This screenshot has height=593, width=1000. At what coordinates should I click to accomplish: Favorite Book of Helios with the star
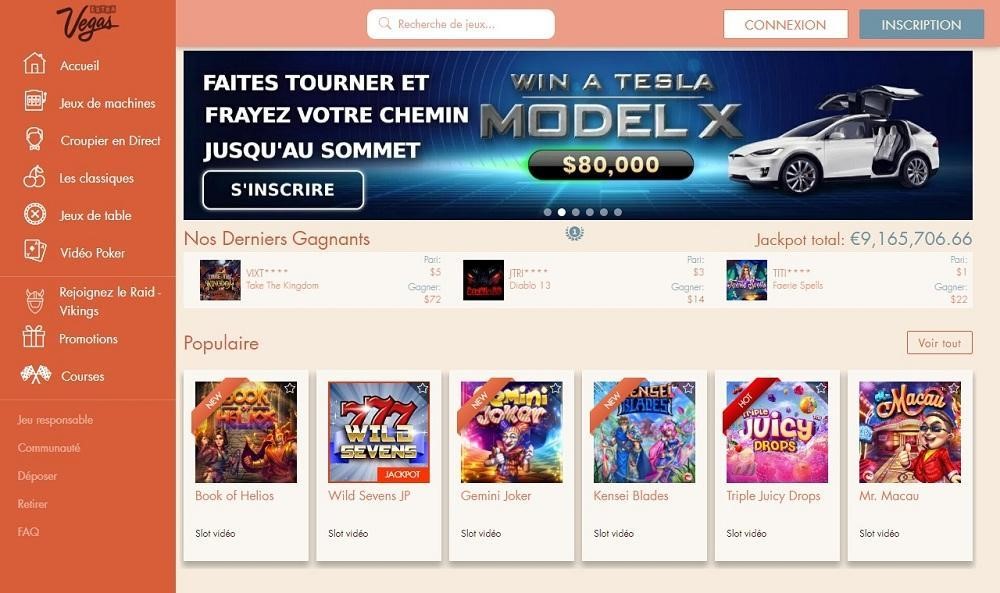[290, 388]
